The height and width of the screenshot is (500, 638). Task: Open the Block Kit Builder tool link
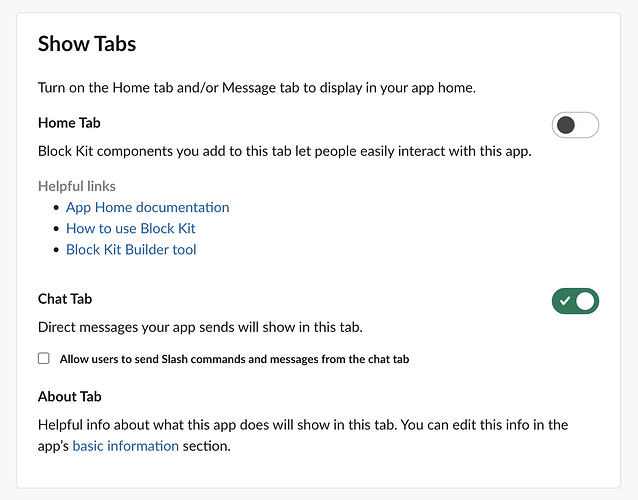click(131, 249)
